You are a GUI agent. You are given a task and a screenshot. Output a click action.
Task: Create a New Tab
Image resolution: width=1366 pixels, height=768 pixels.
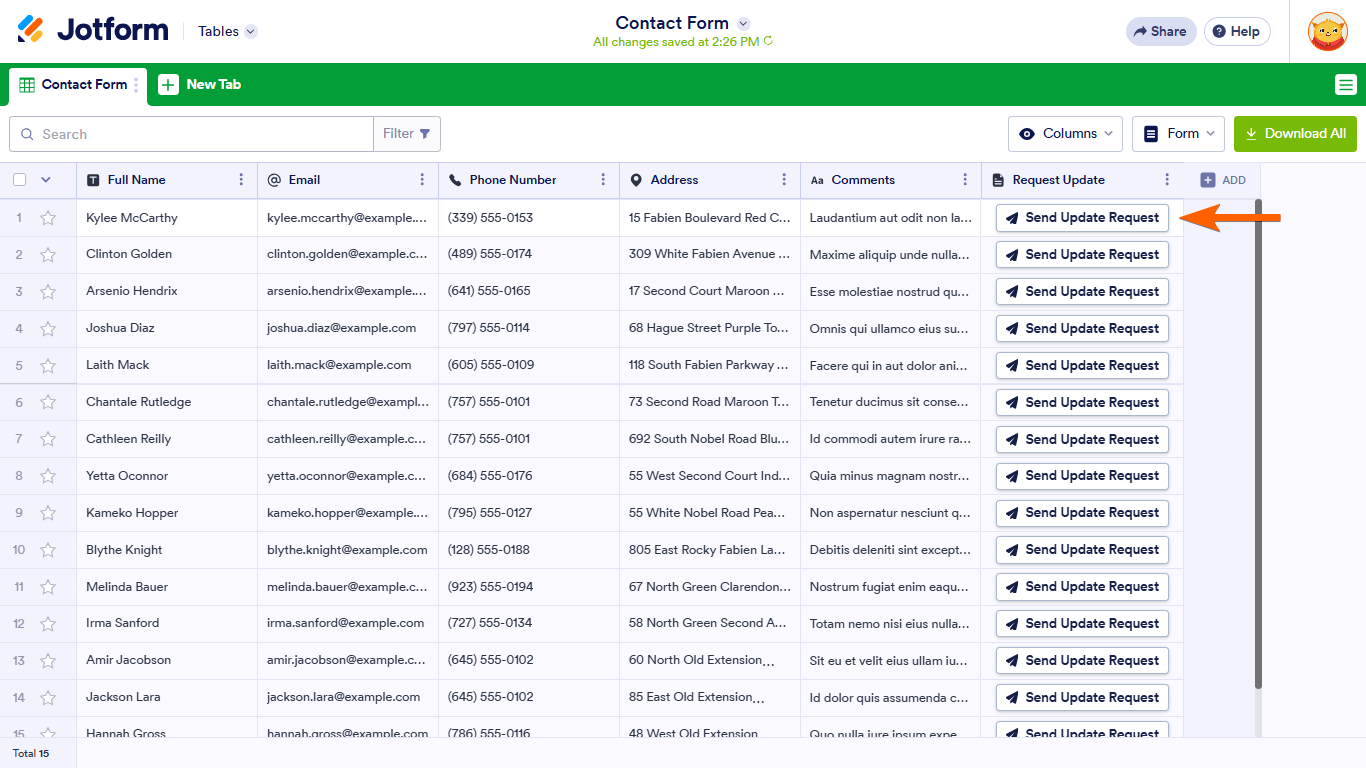[x=200, y=85]
